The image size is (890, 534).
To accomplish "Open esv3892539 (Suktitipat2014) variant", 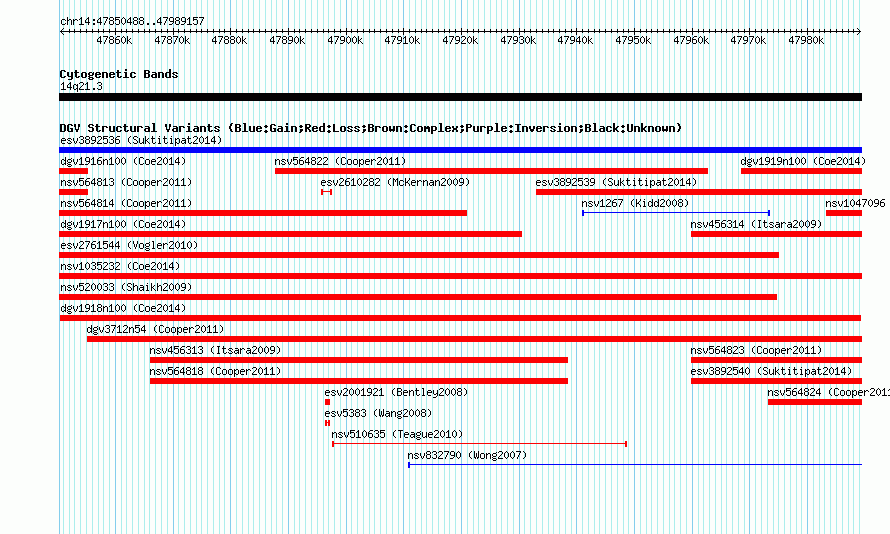I will point(616,182).
